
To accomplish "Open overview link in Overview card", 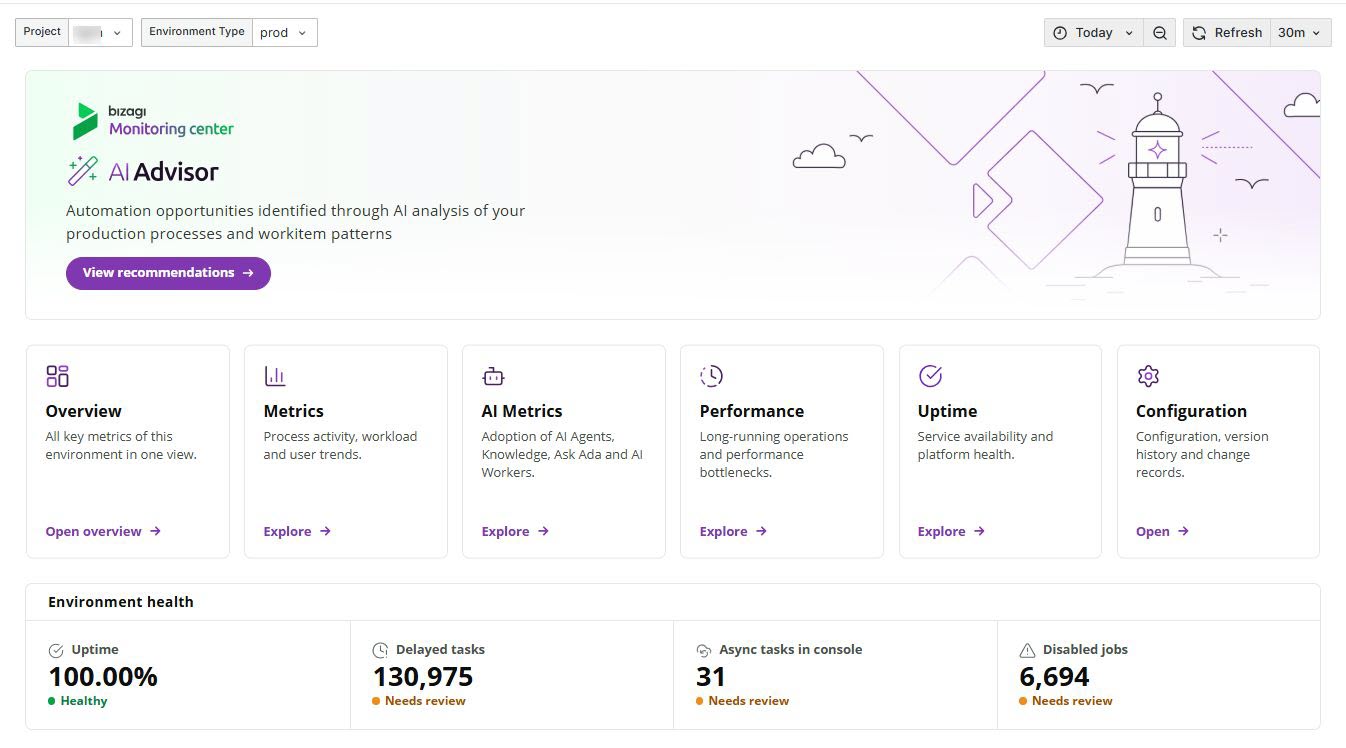I will coord(103,531).
